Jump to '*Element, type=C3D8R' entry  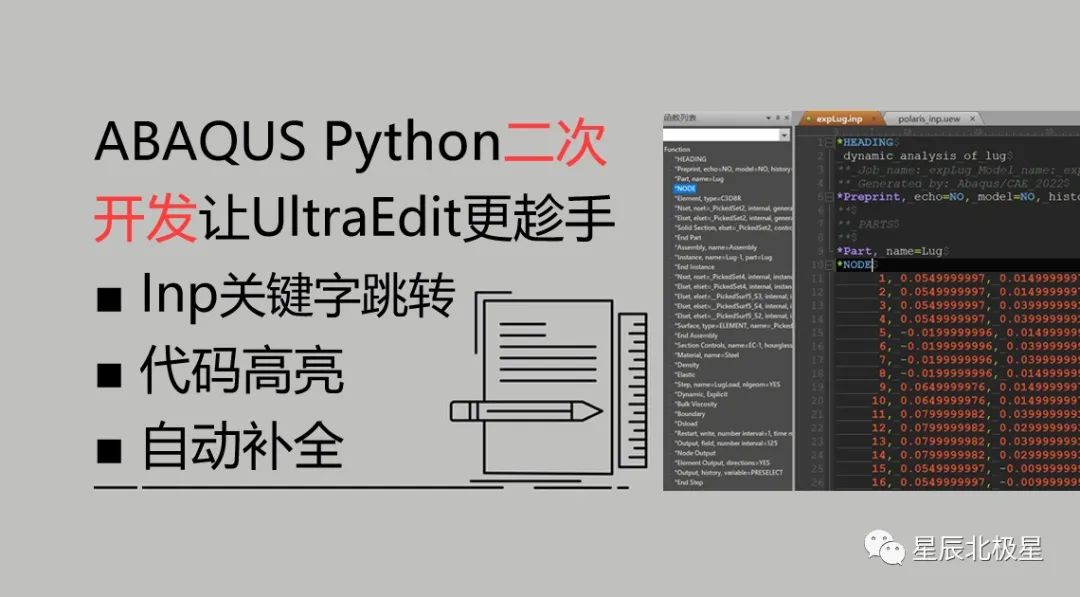pyautogui.click(x=707, y=198)
